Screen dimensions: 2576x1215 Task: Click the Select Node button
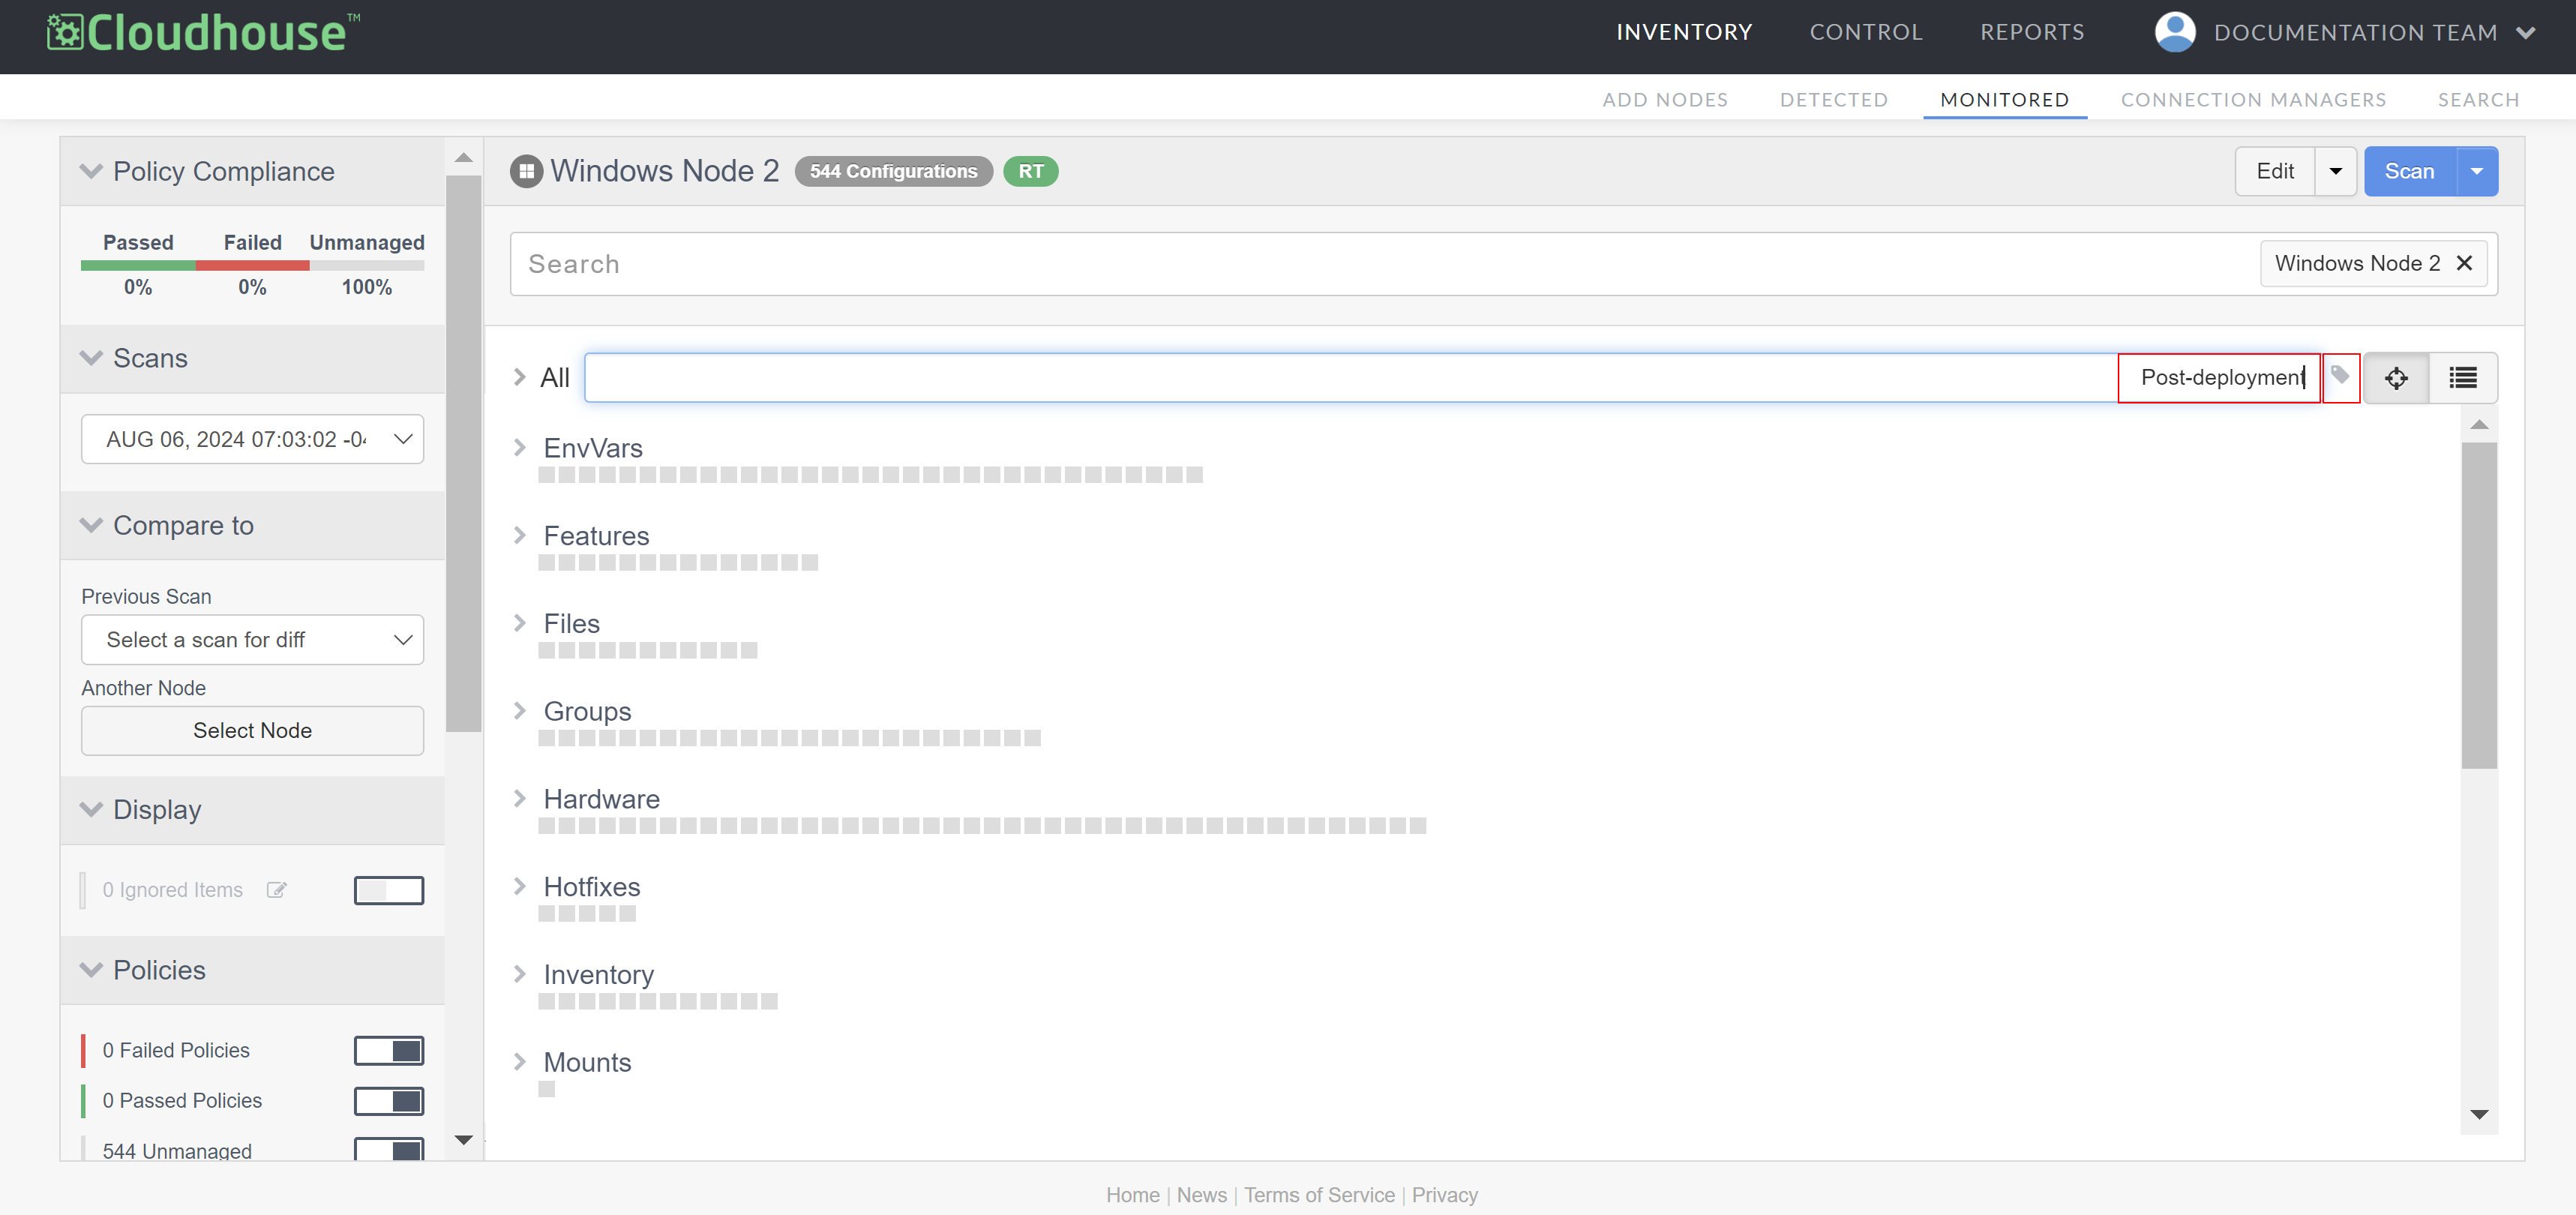252,731
